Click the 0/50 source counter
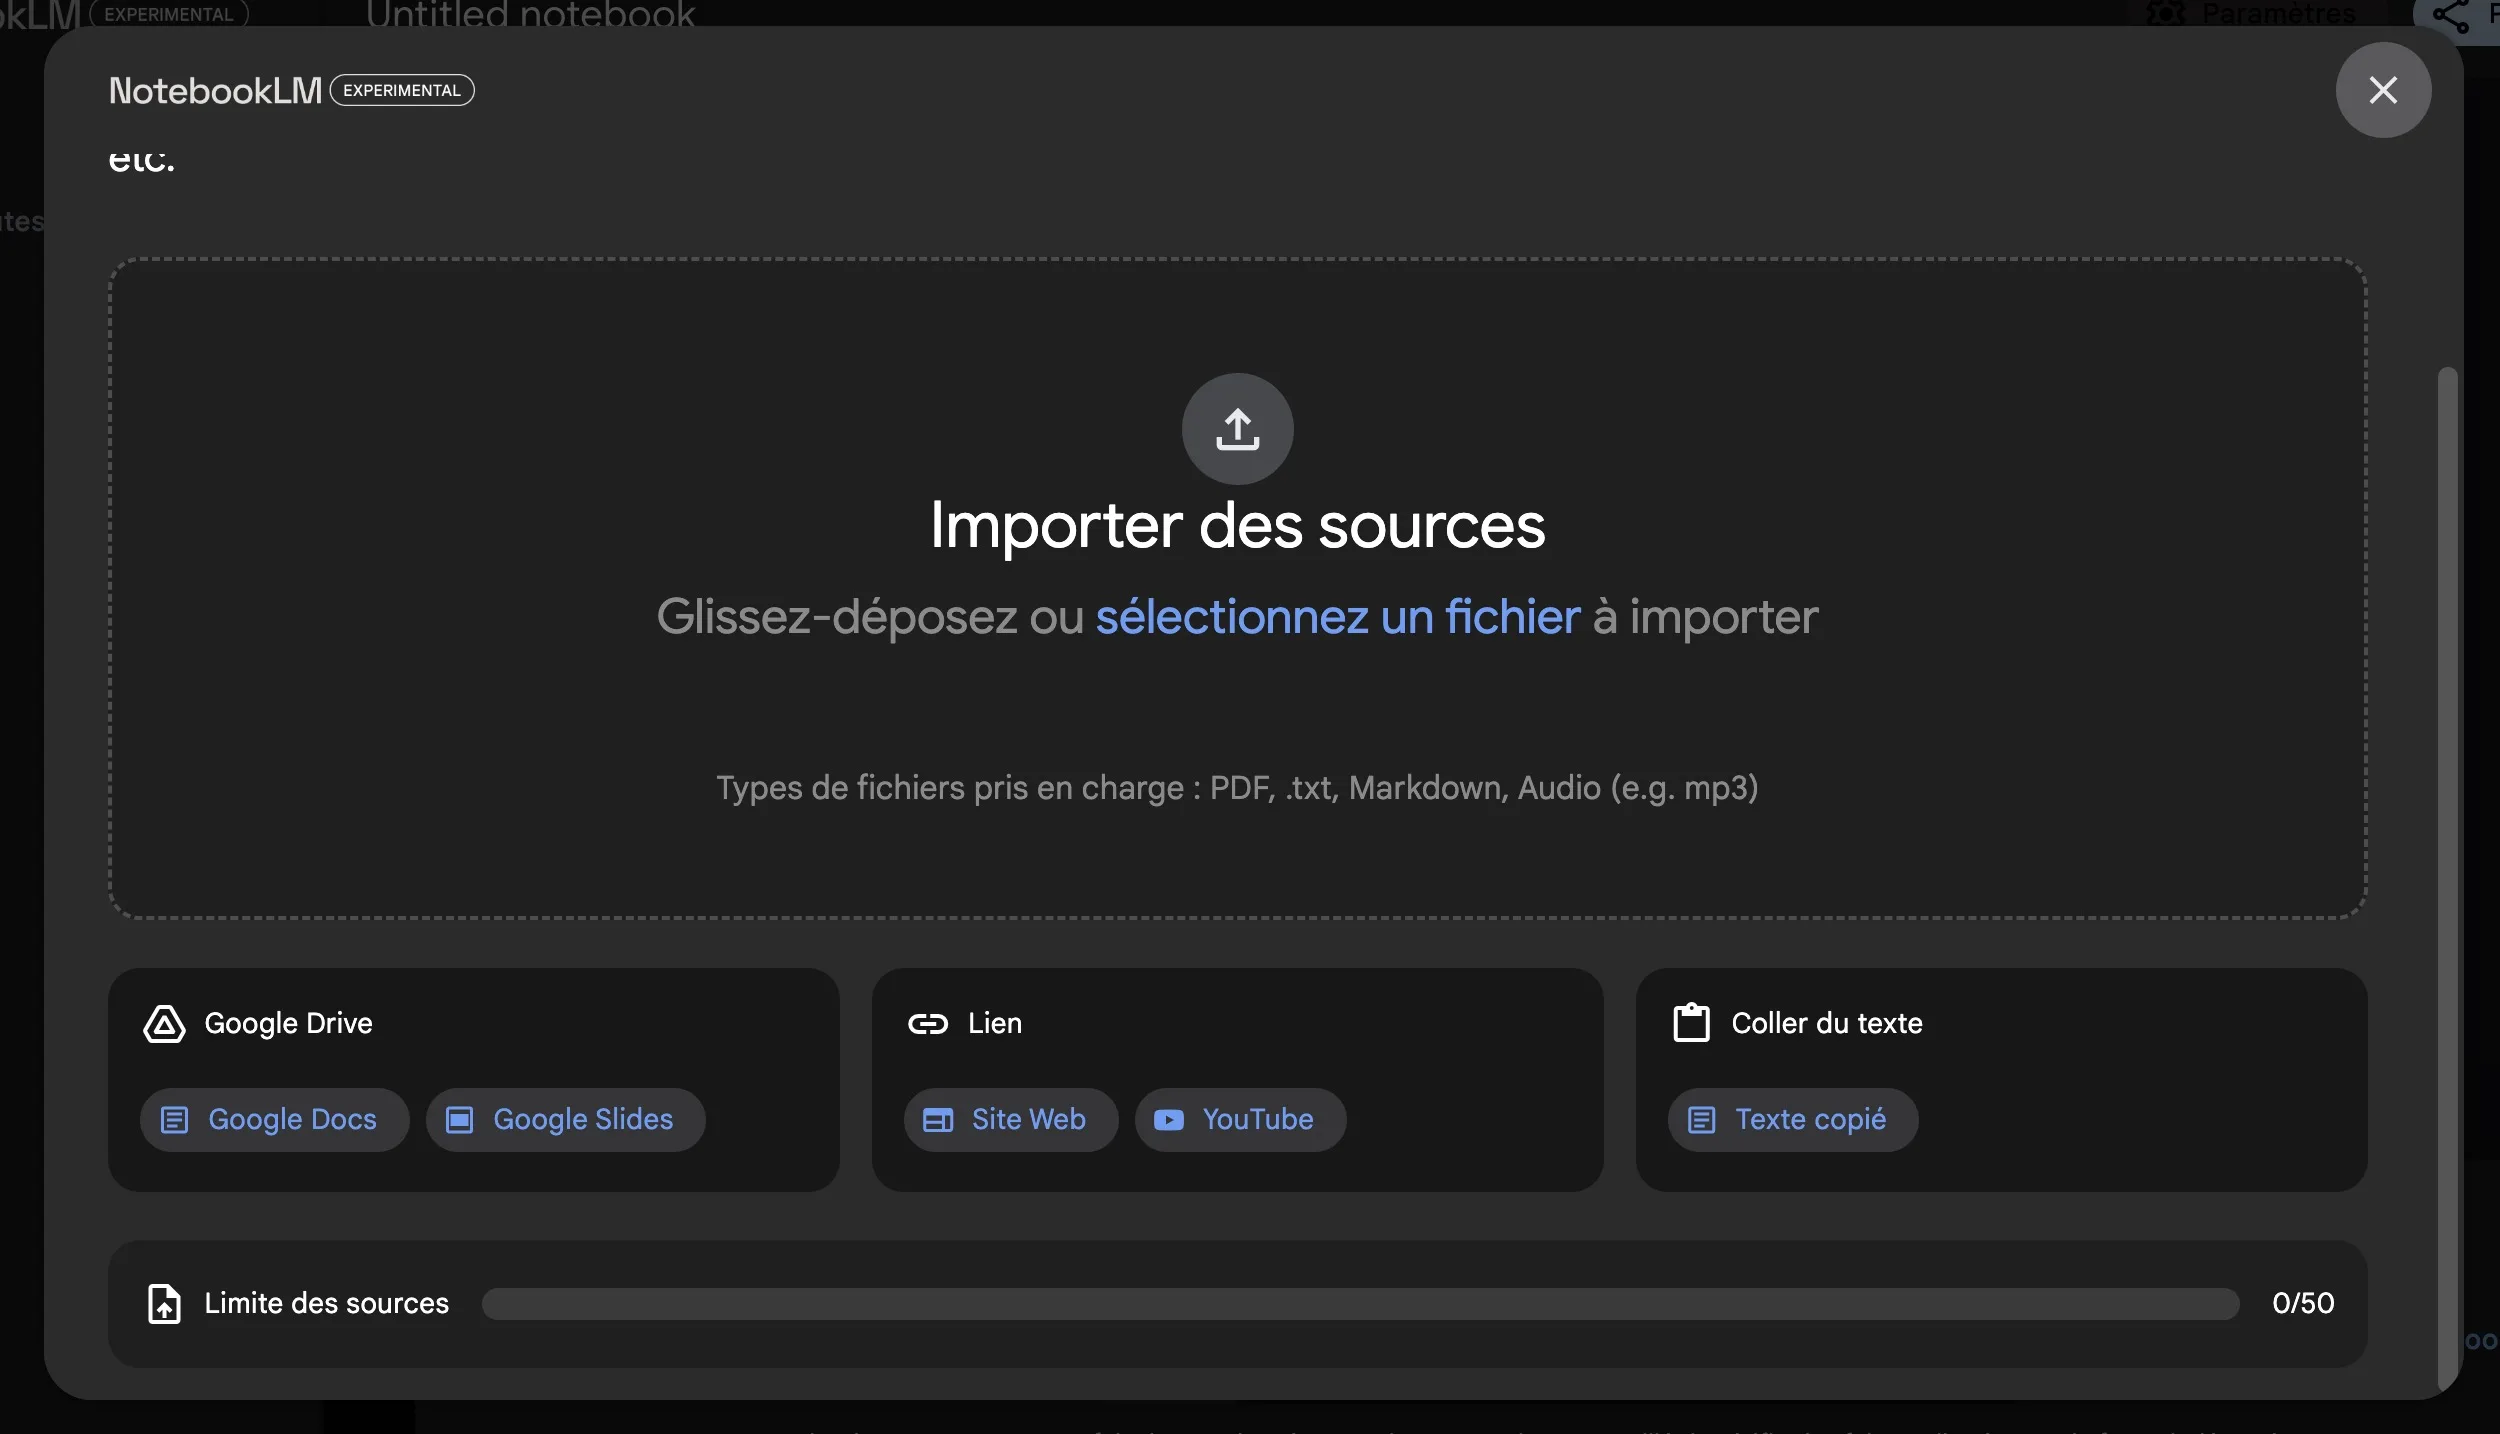Screen dimensions: 2500x1434 (x=2302, y=1303)
